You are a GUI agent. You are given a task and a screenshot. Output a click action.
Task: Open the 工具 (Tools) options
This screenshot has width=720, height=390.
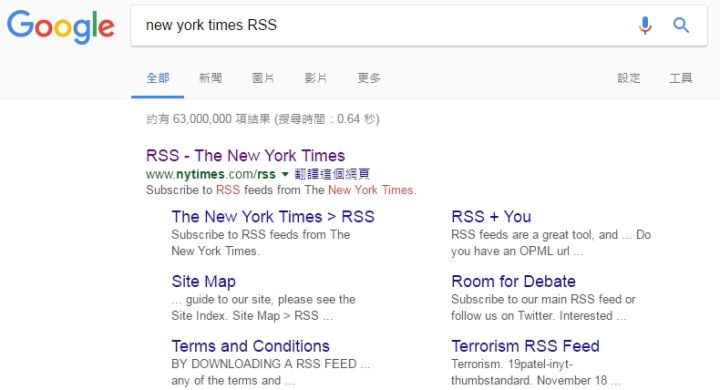[x=681, y=78]
